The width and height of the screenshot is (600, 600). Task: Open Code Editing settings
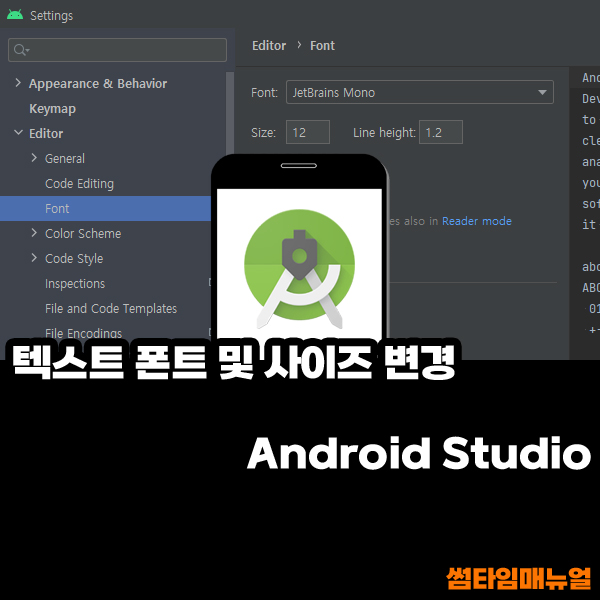[79, 184]
